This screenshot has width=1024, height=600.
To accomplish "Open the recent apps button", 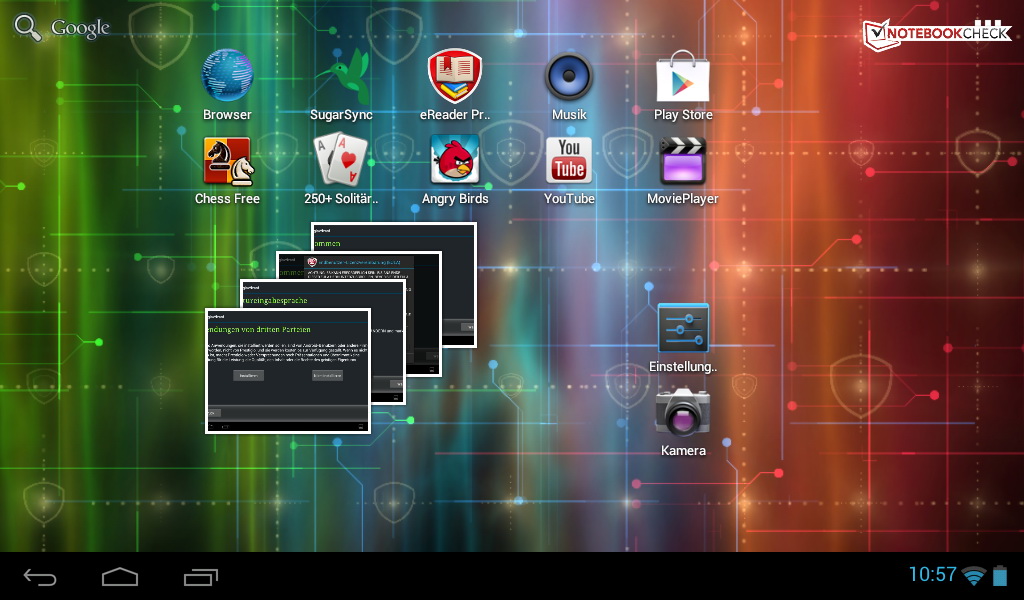I will click(x=200, y=576).
